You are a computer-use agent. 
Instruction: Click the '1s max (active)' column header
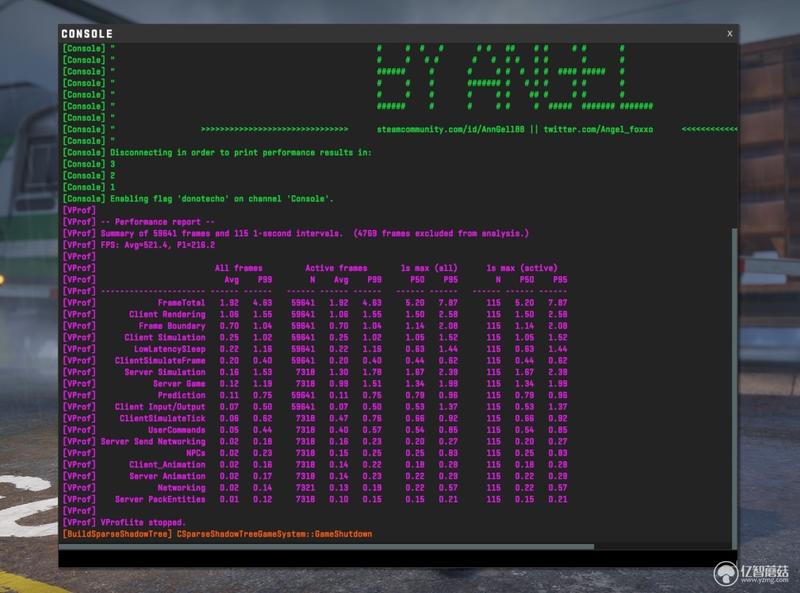522,268
